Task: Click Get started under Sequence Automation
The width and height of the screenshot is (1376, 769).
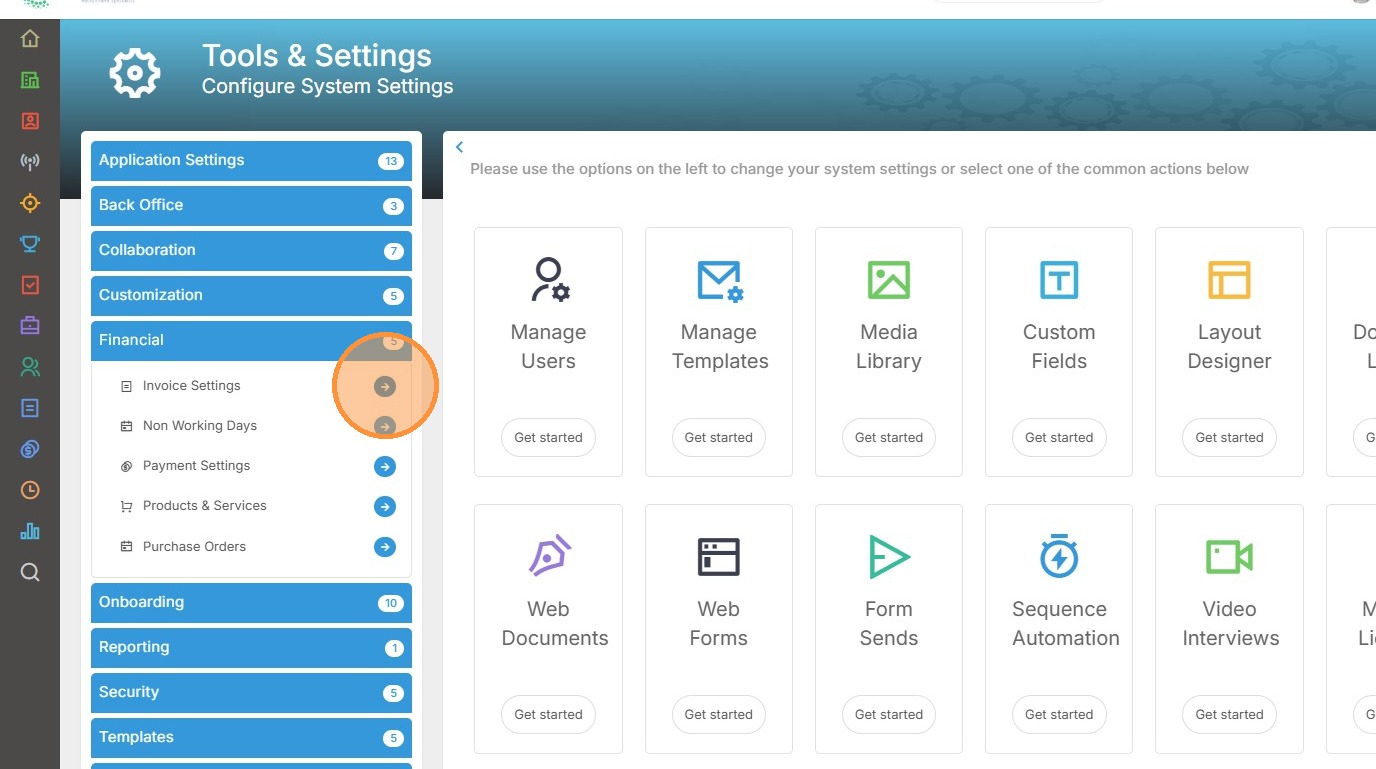Action: [x=1059, y=715]
